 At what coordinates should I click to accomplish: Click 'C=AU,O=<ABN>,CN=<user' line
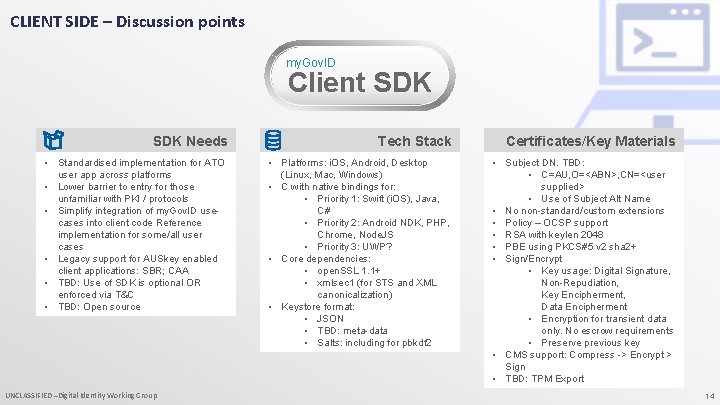point(603,174)
